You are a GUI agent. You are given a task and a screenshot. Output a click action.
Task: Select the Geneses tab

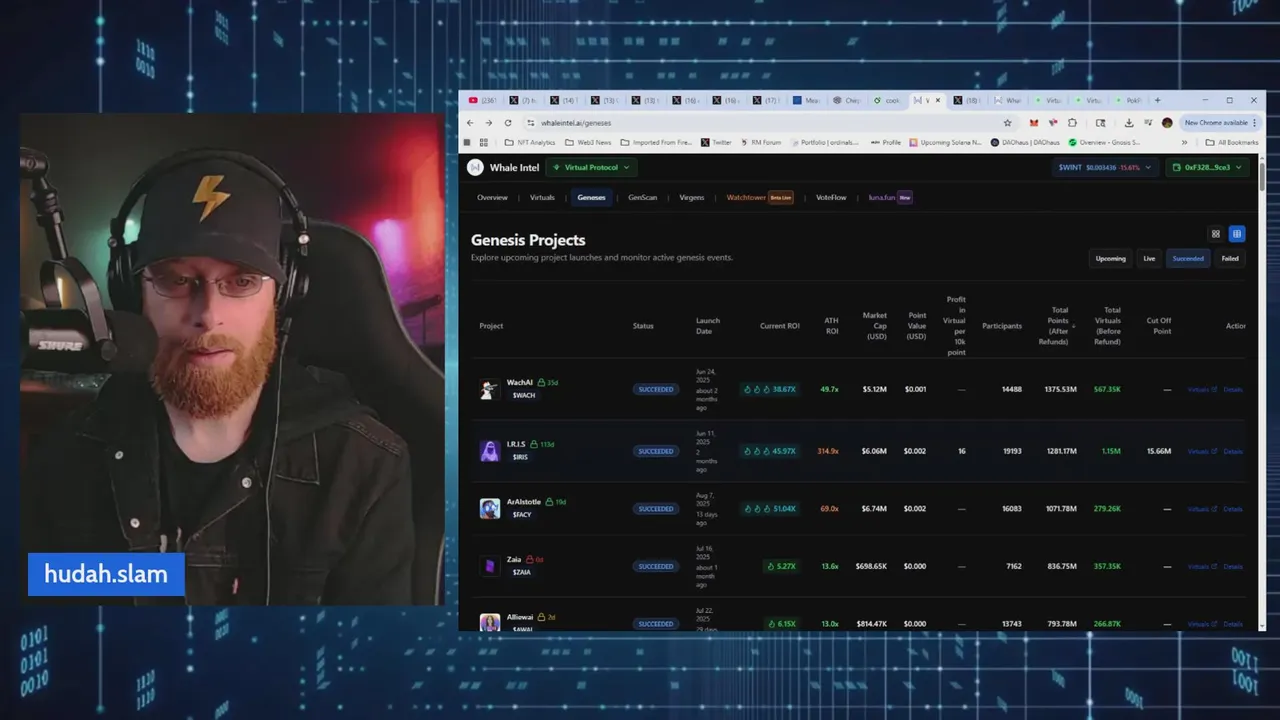point(591,197)
